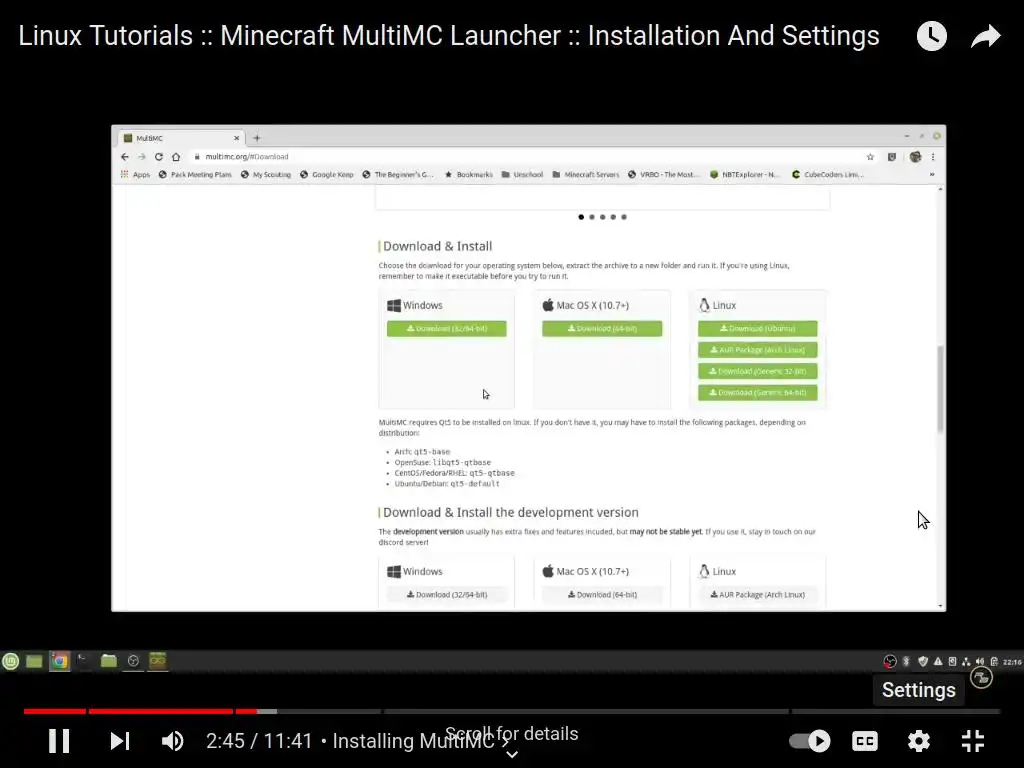Launch Chrome from the taskbar

point(59,662)
